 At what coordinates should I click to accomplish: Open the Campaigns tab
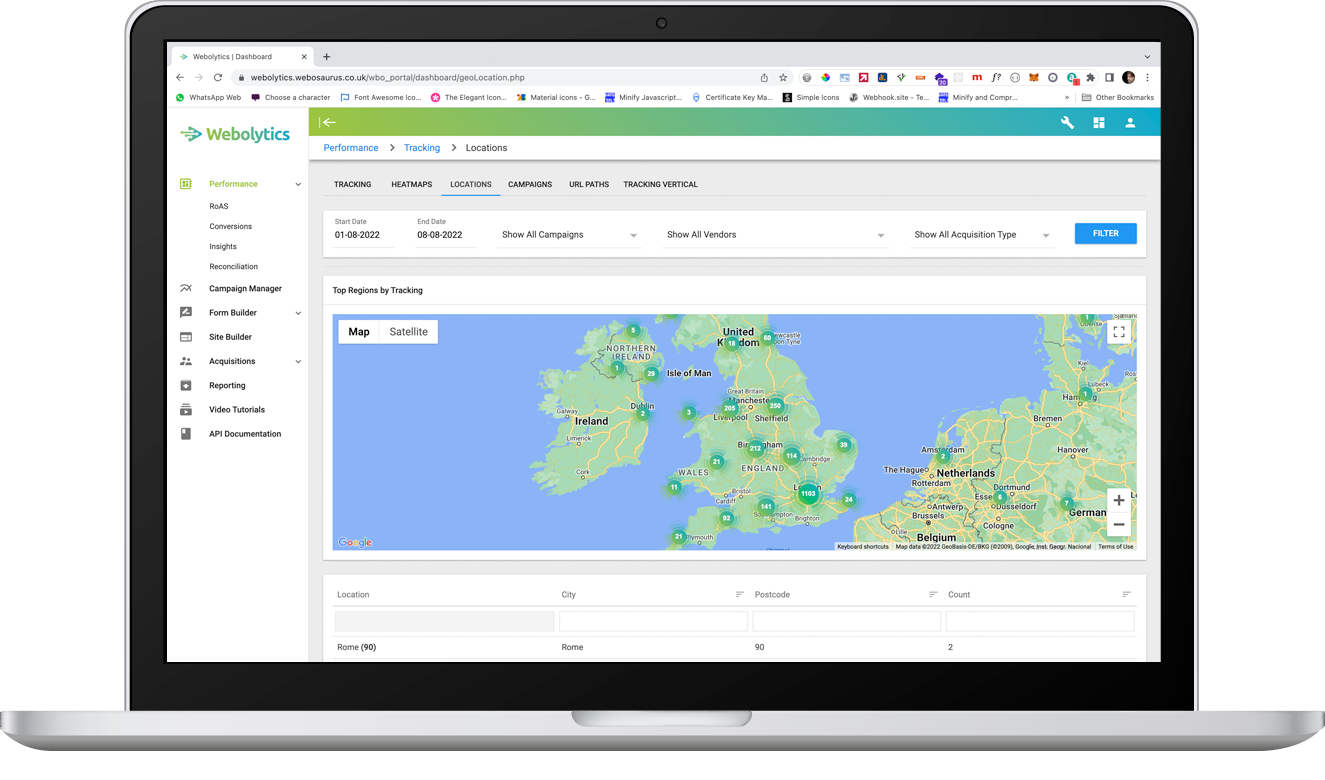click(529, 184)
